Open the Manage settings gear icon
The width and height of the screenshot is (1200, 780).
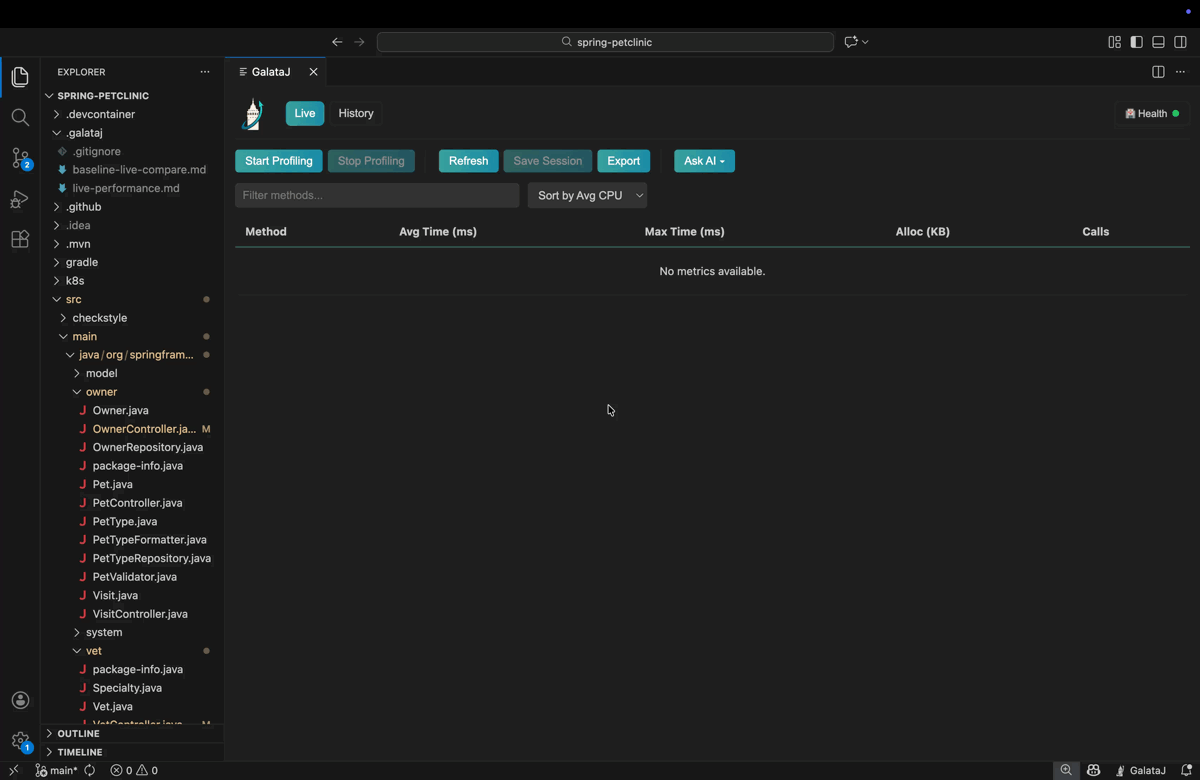[x=20, y=741]
